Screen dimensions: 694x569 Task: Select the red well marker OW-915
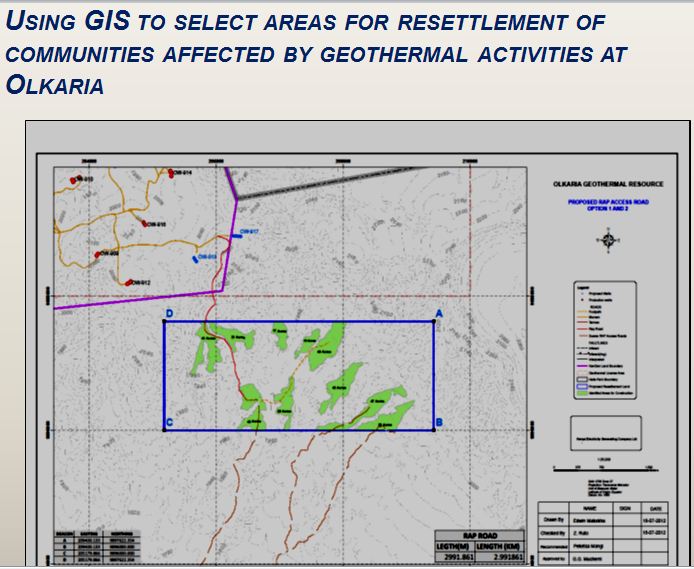tap(145, 224)
